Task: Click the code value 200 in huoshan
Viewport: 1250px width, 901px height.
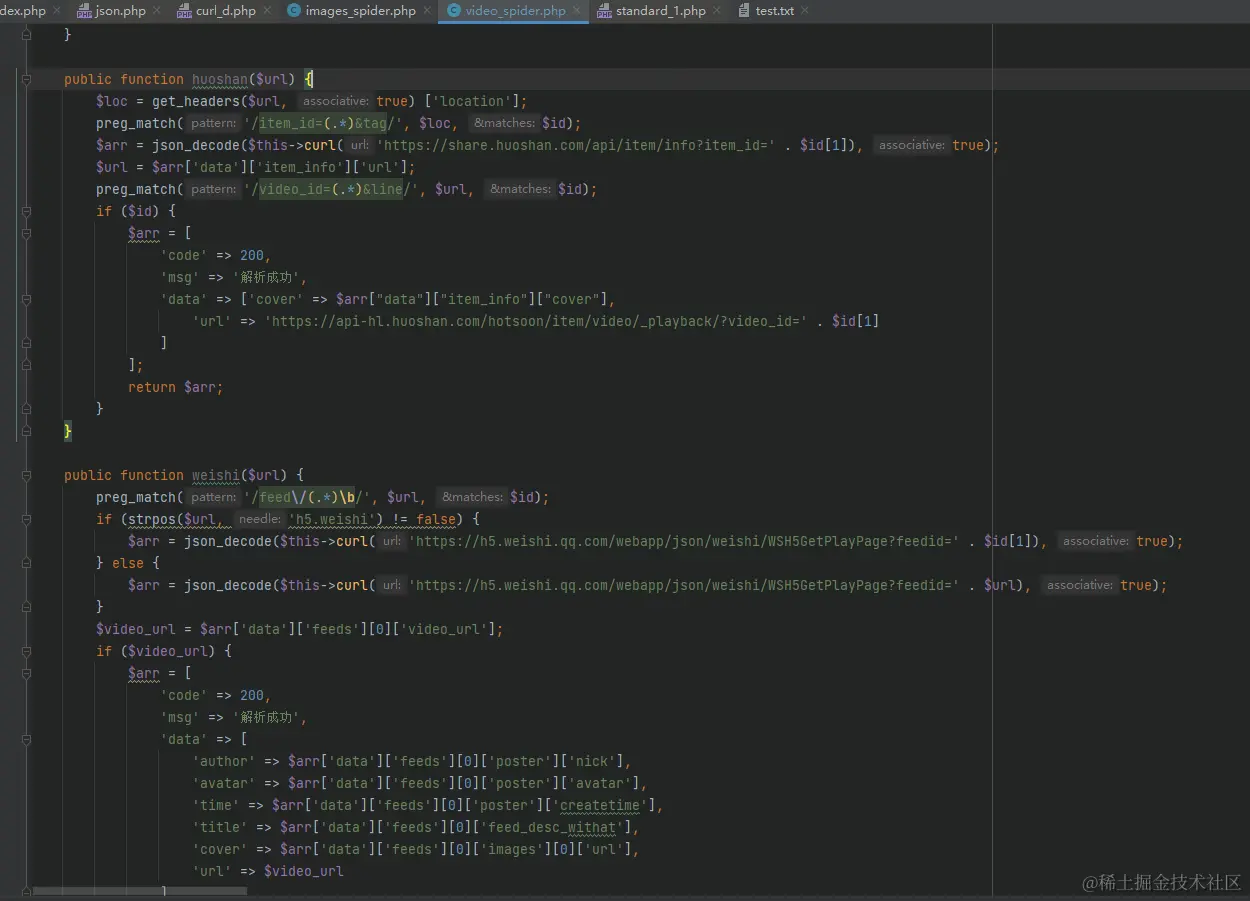Action: [x=252, y=255]
